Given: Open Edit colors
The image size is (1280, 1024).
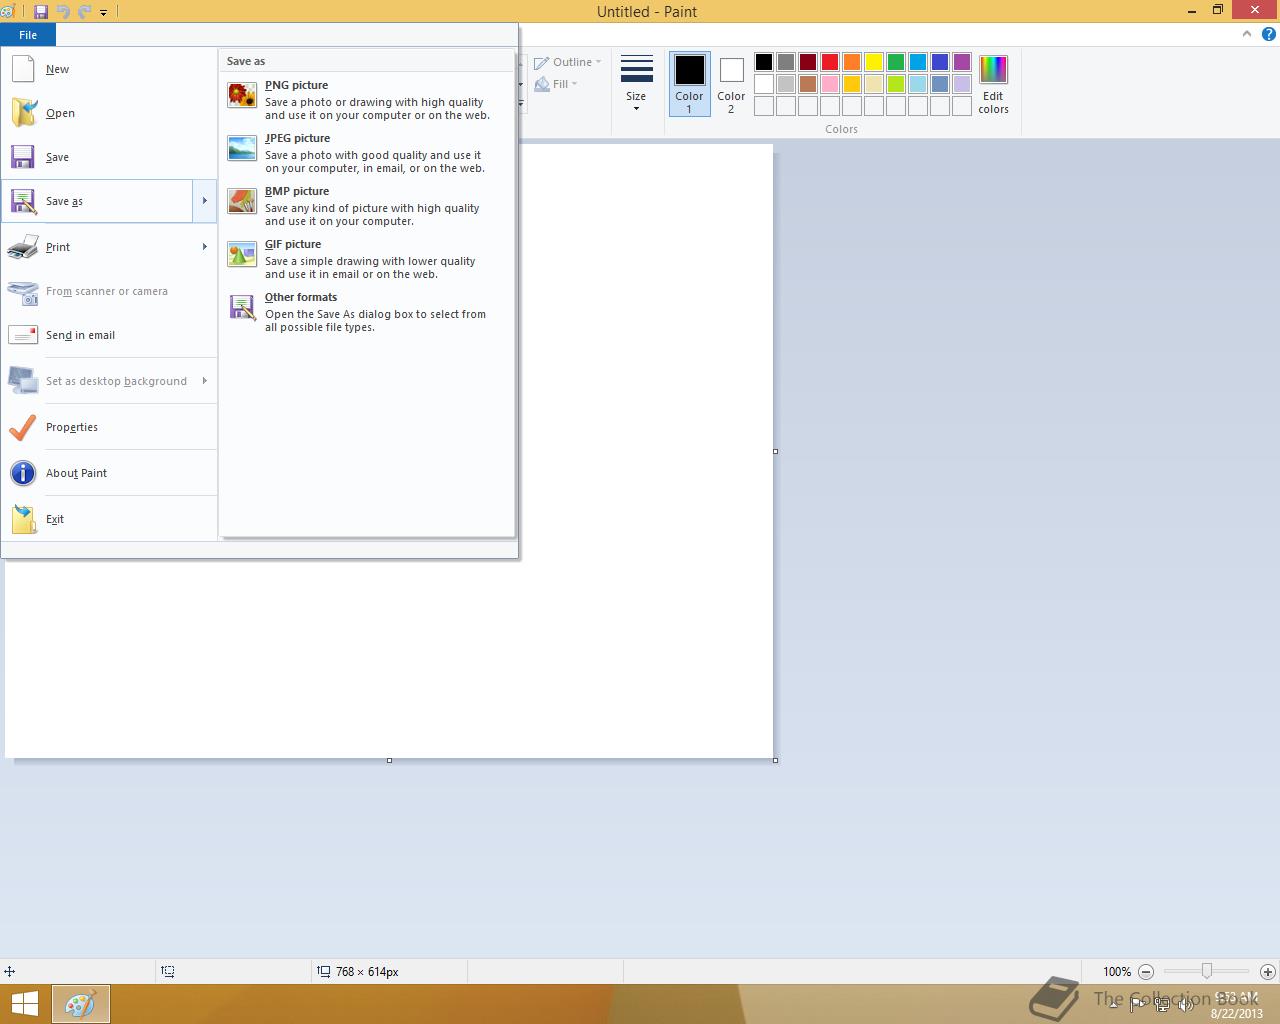Looking at the screenshot, I should click(993, 84).
